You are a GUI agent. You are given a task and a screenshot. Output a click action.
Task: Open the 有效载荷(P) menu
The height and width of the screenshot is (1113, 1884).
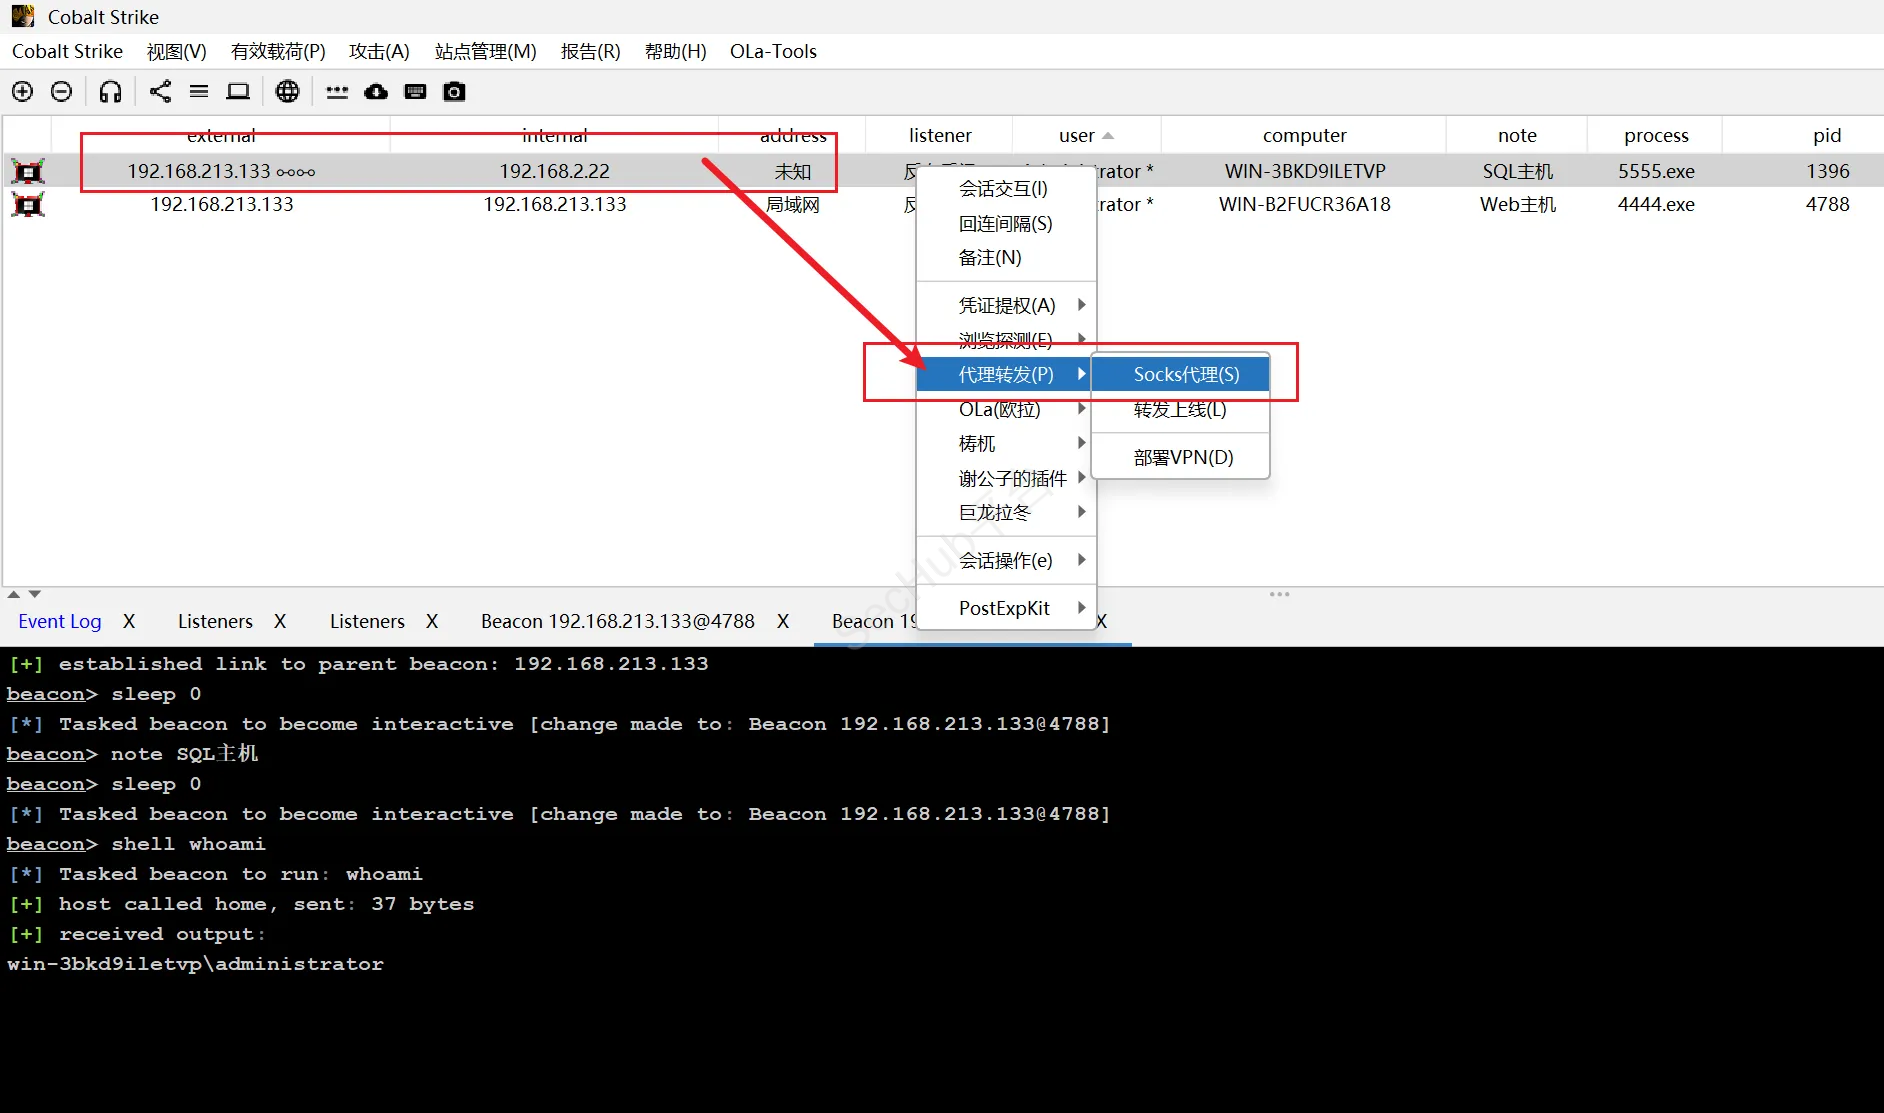tap(278, 51)
